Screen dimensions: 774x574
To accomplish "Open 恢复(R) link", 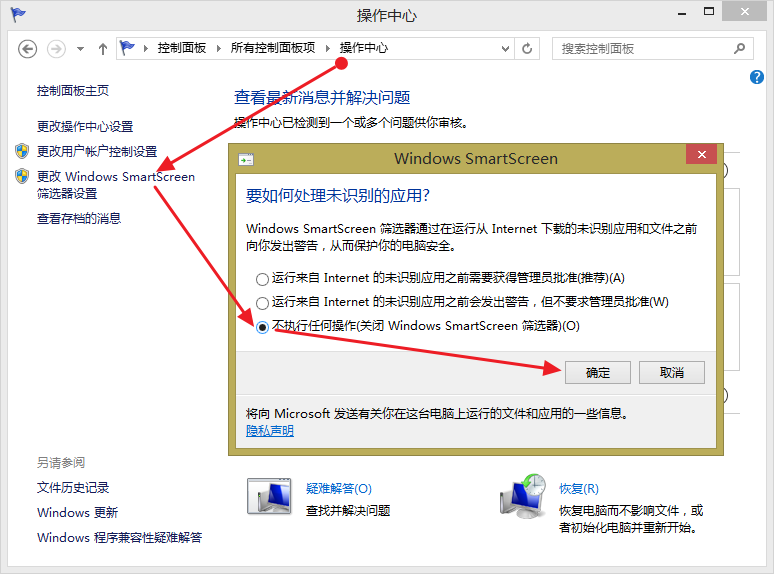I will click(x=579, y=489).
